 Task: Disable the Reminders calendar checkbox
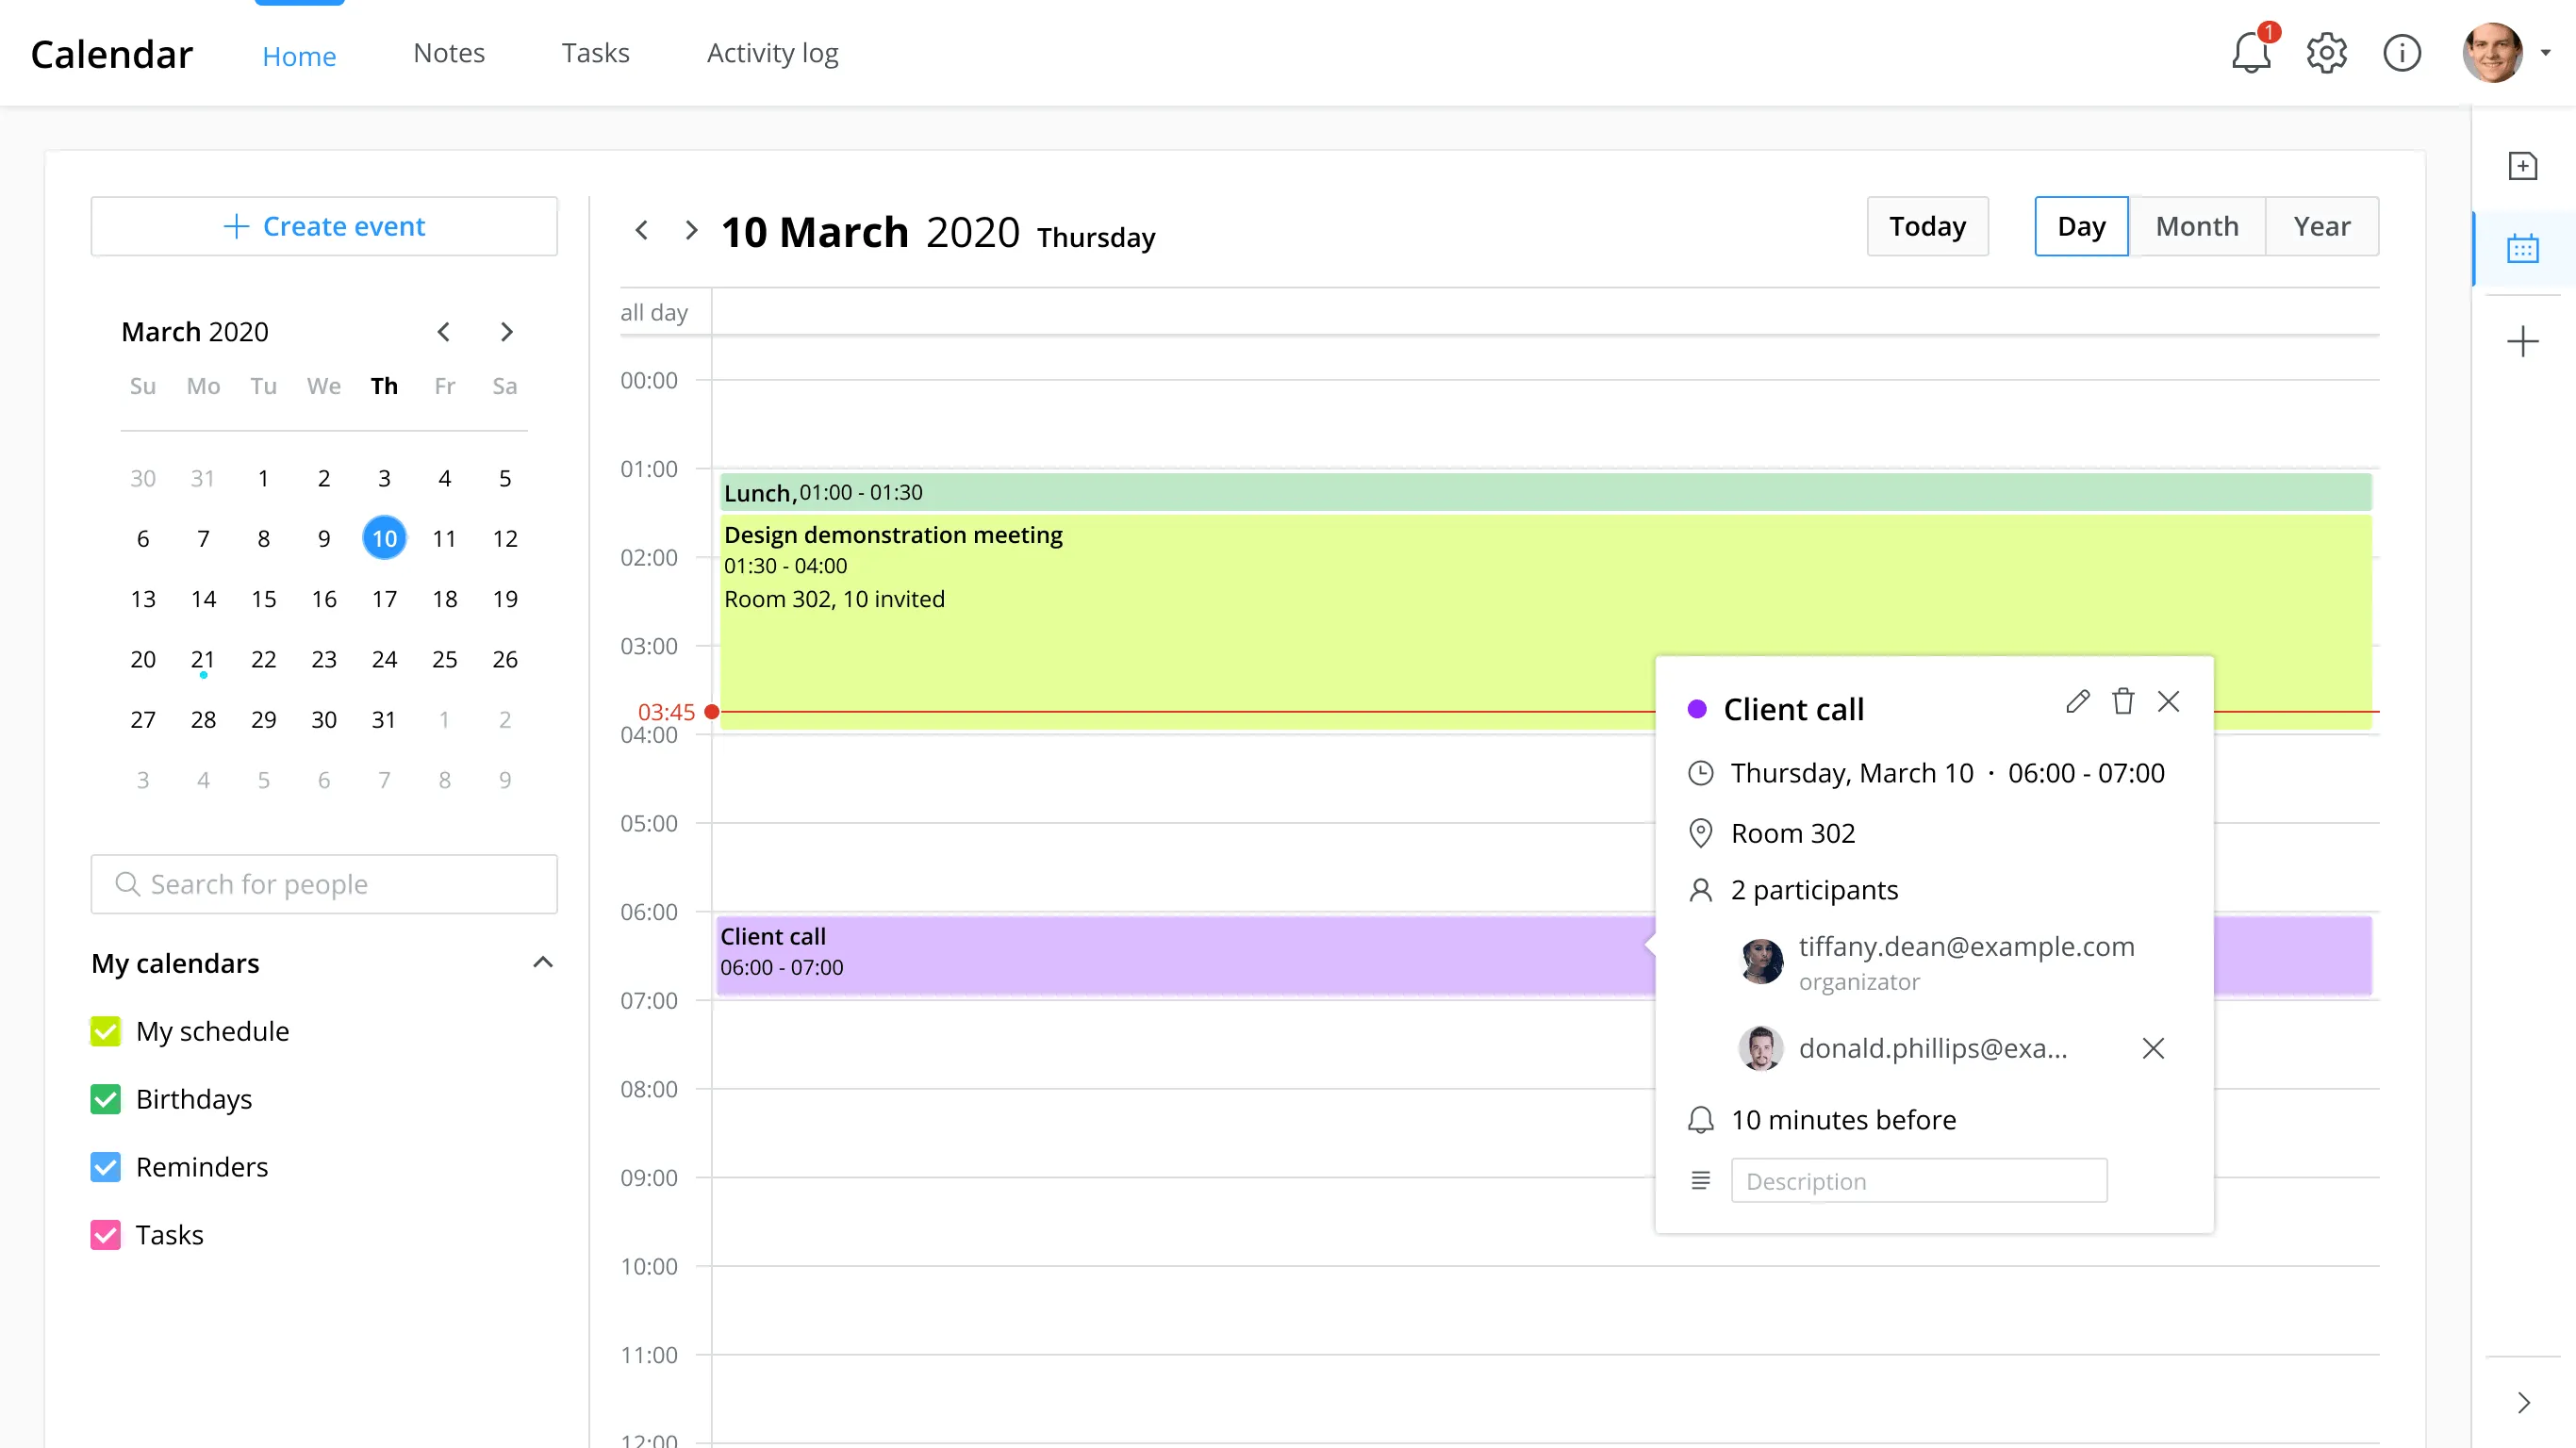(x=106, y=1167)
